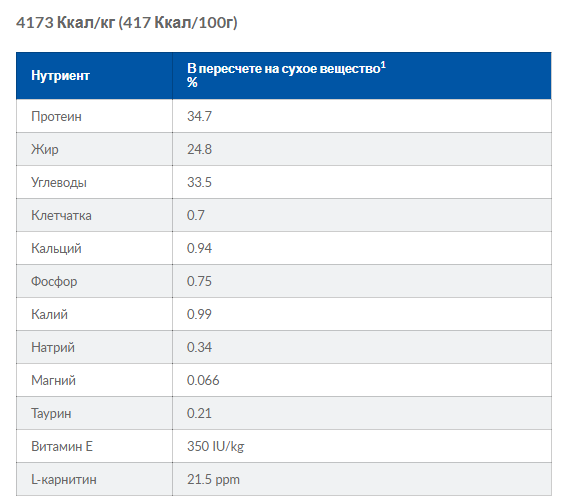Click the В пересчете на сухое вещество header
Viewport: 561px width, 504px height.
tap(283, 68)
